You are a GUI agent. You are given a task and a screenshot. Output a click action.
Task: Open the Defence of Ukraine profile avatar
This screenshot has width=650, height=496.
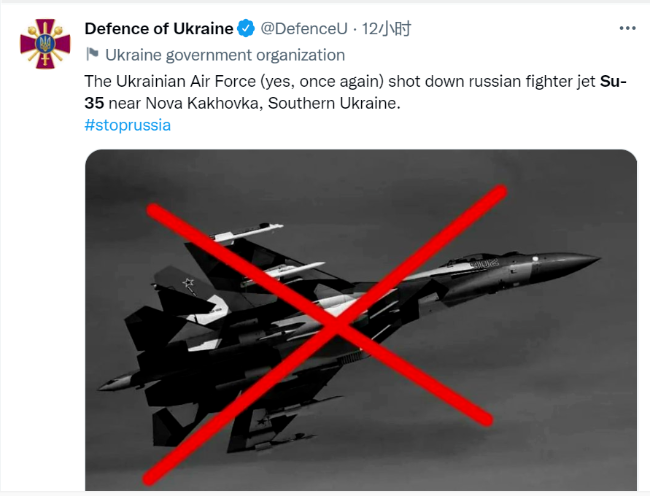click(45, 44)
